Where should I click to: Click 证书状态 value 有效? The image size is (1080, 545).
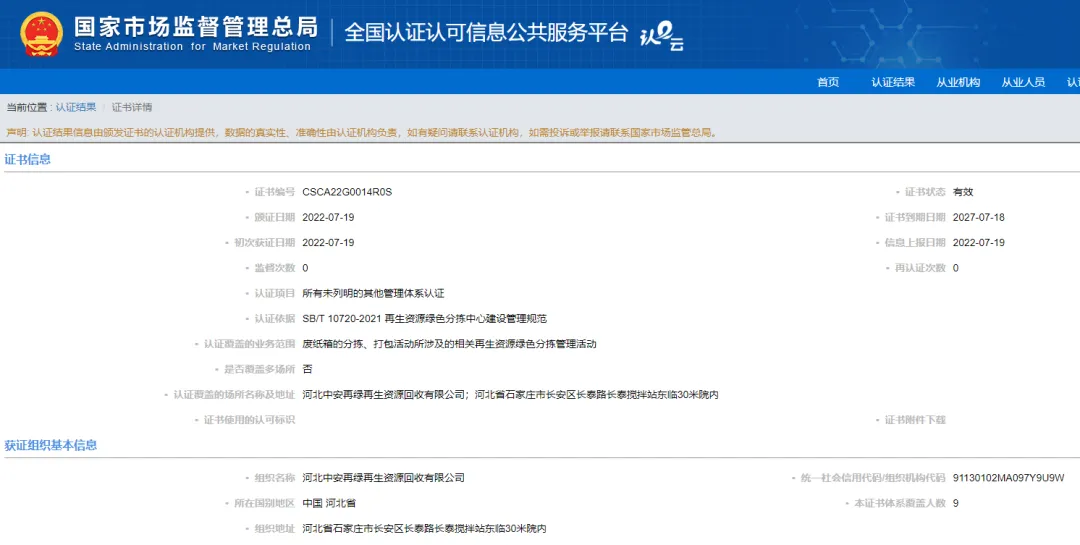point(963,192)
